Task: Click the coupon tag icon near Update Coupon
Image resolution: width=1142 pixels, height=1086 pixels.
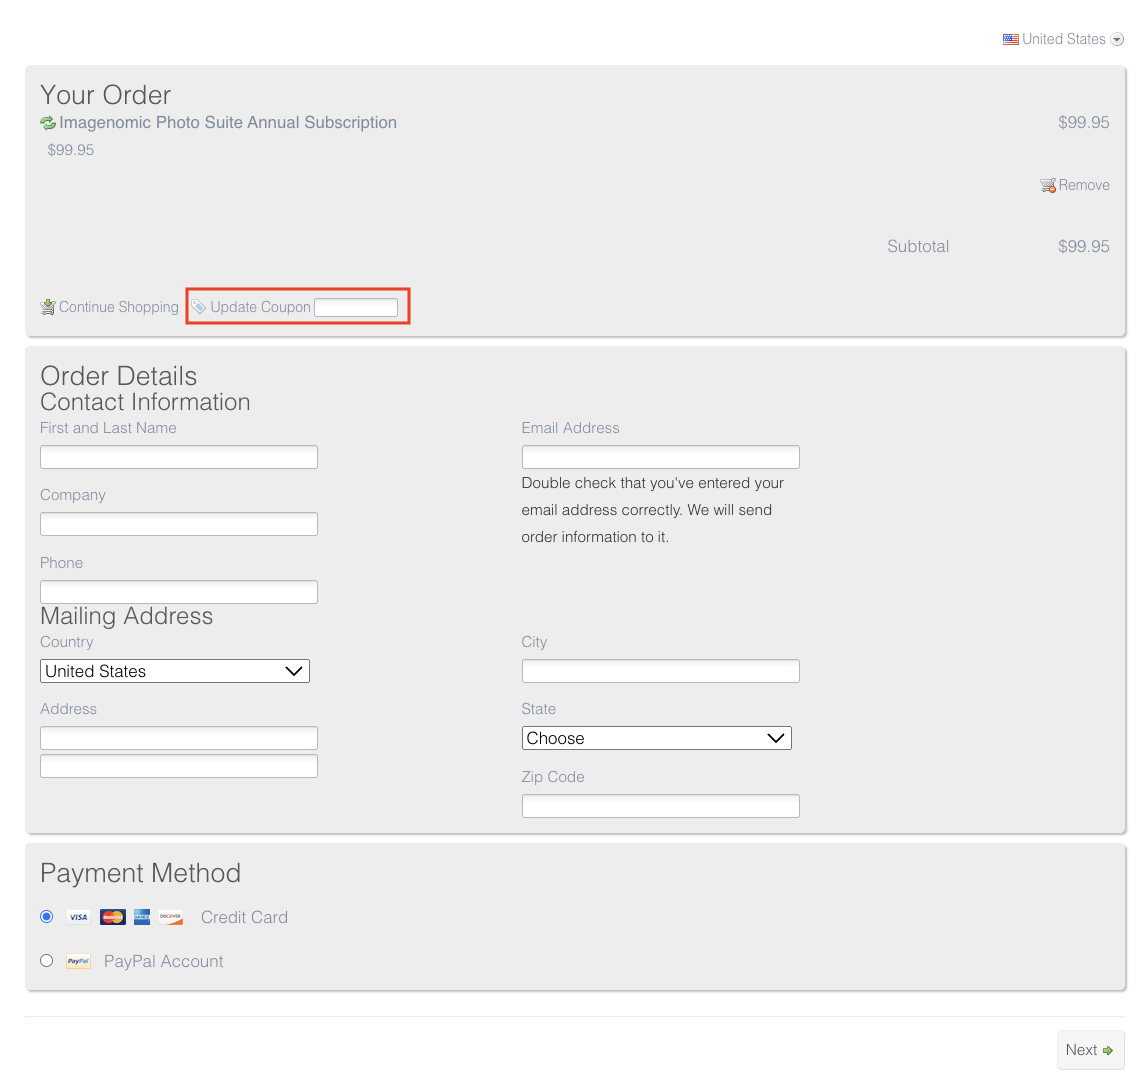Action: coord(198,306)
